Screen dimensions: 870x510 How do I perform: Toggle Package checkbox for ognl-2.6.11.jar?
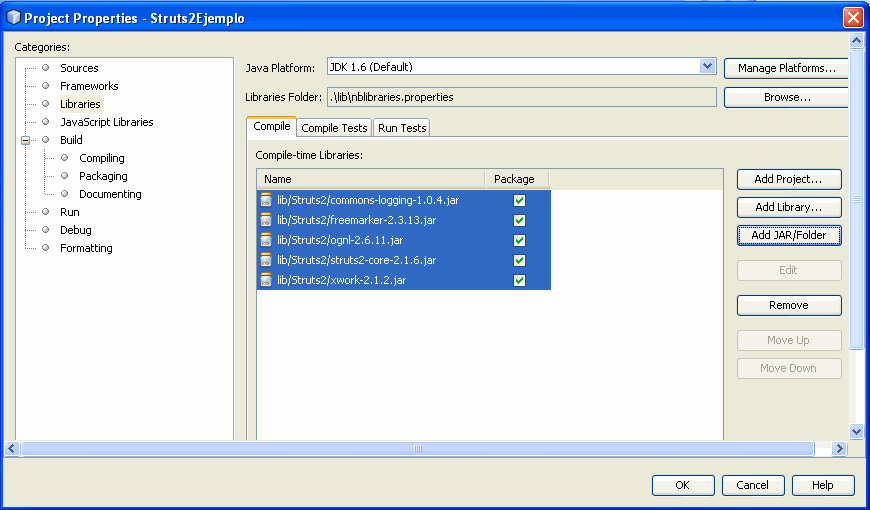click(519, 240)
